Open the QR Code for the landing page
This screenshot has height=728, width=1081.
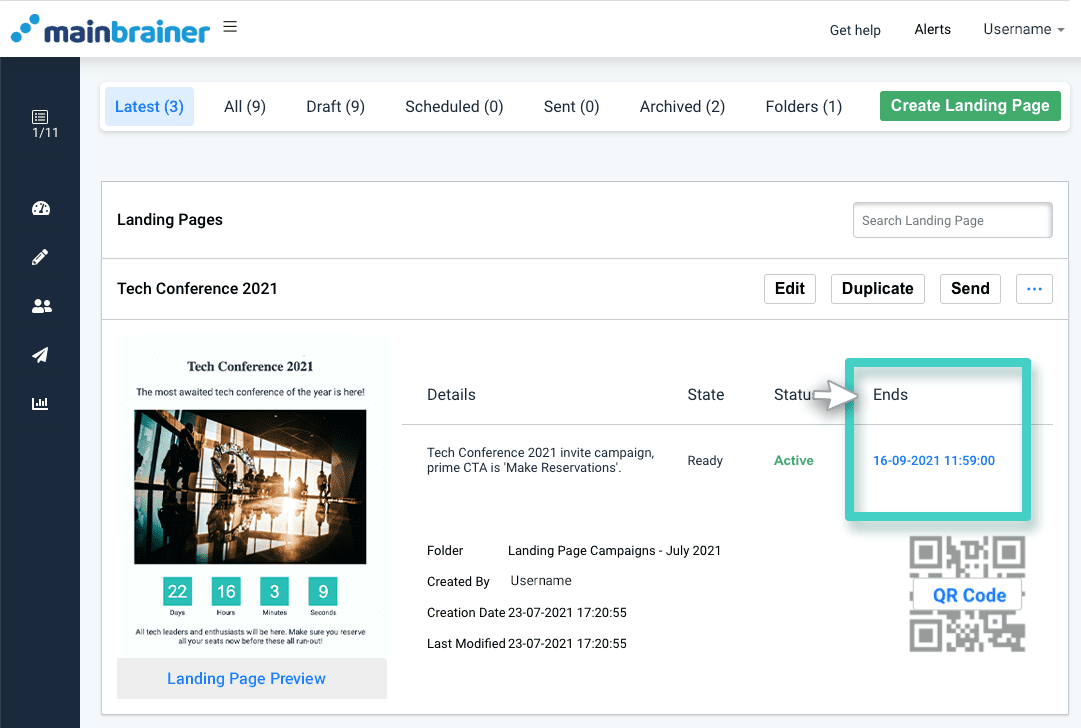point(967,594)
